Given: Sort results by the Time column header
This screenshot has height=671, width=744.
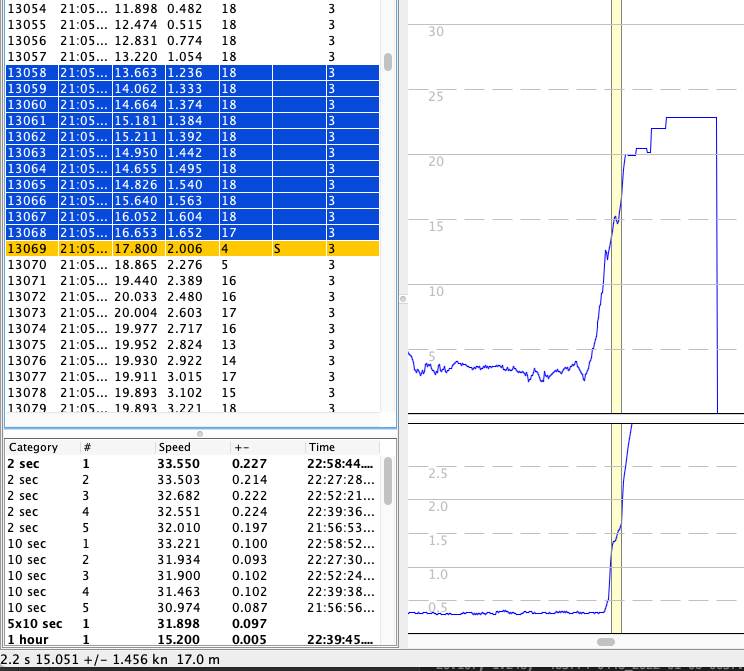Looking at the screenshot, I should click(x=322, y=447).
